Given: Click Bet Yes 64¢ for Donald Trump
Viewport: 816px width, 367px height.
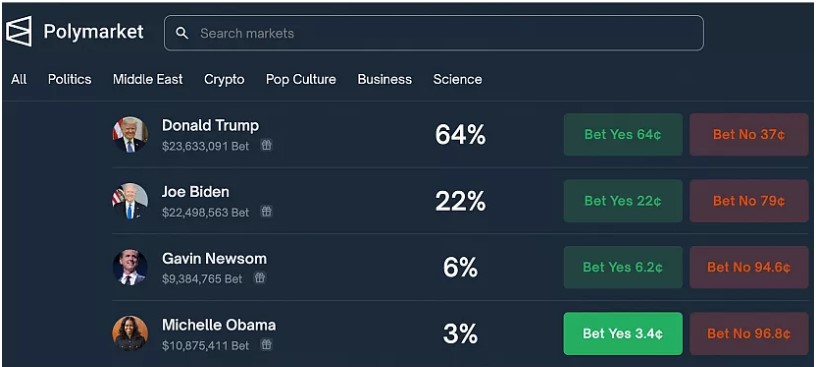Looking at the screenshot, I should point(623,134).
